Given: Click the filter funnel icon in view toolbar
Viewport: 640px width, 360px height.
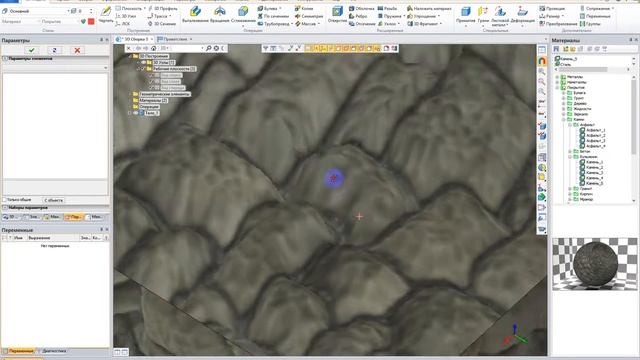Looking at the screenshot, I should [x=266, y=48].
